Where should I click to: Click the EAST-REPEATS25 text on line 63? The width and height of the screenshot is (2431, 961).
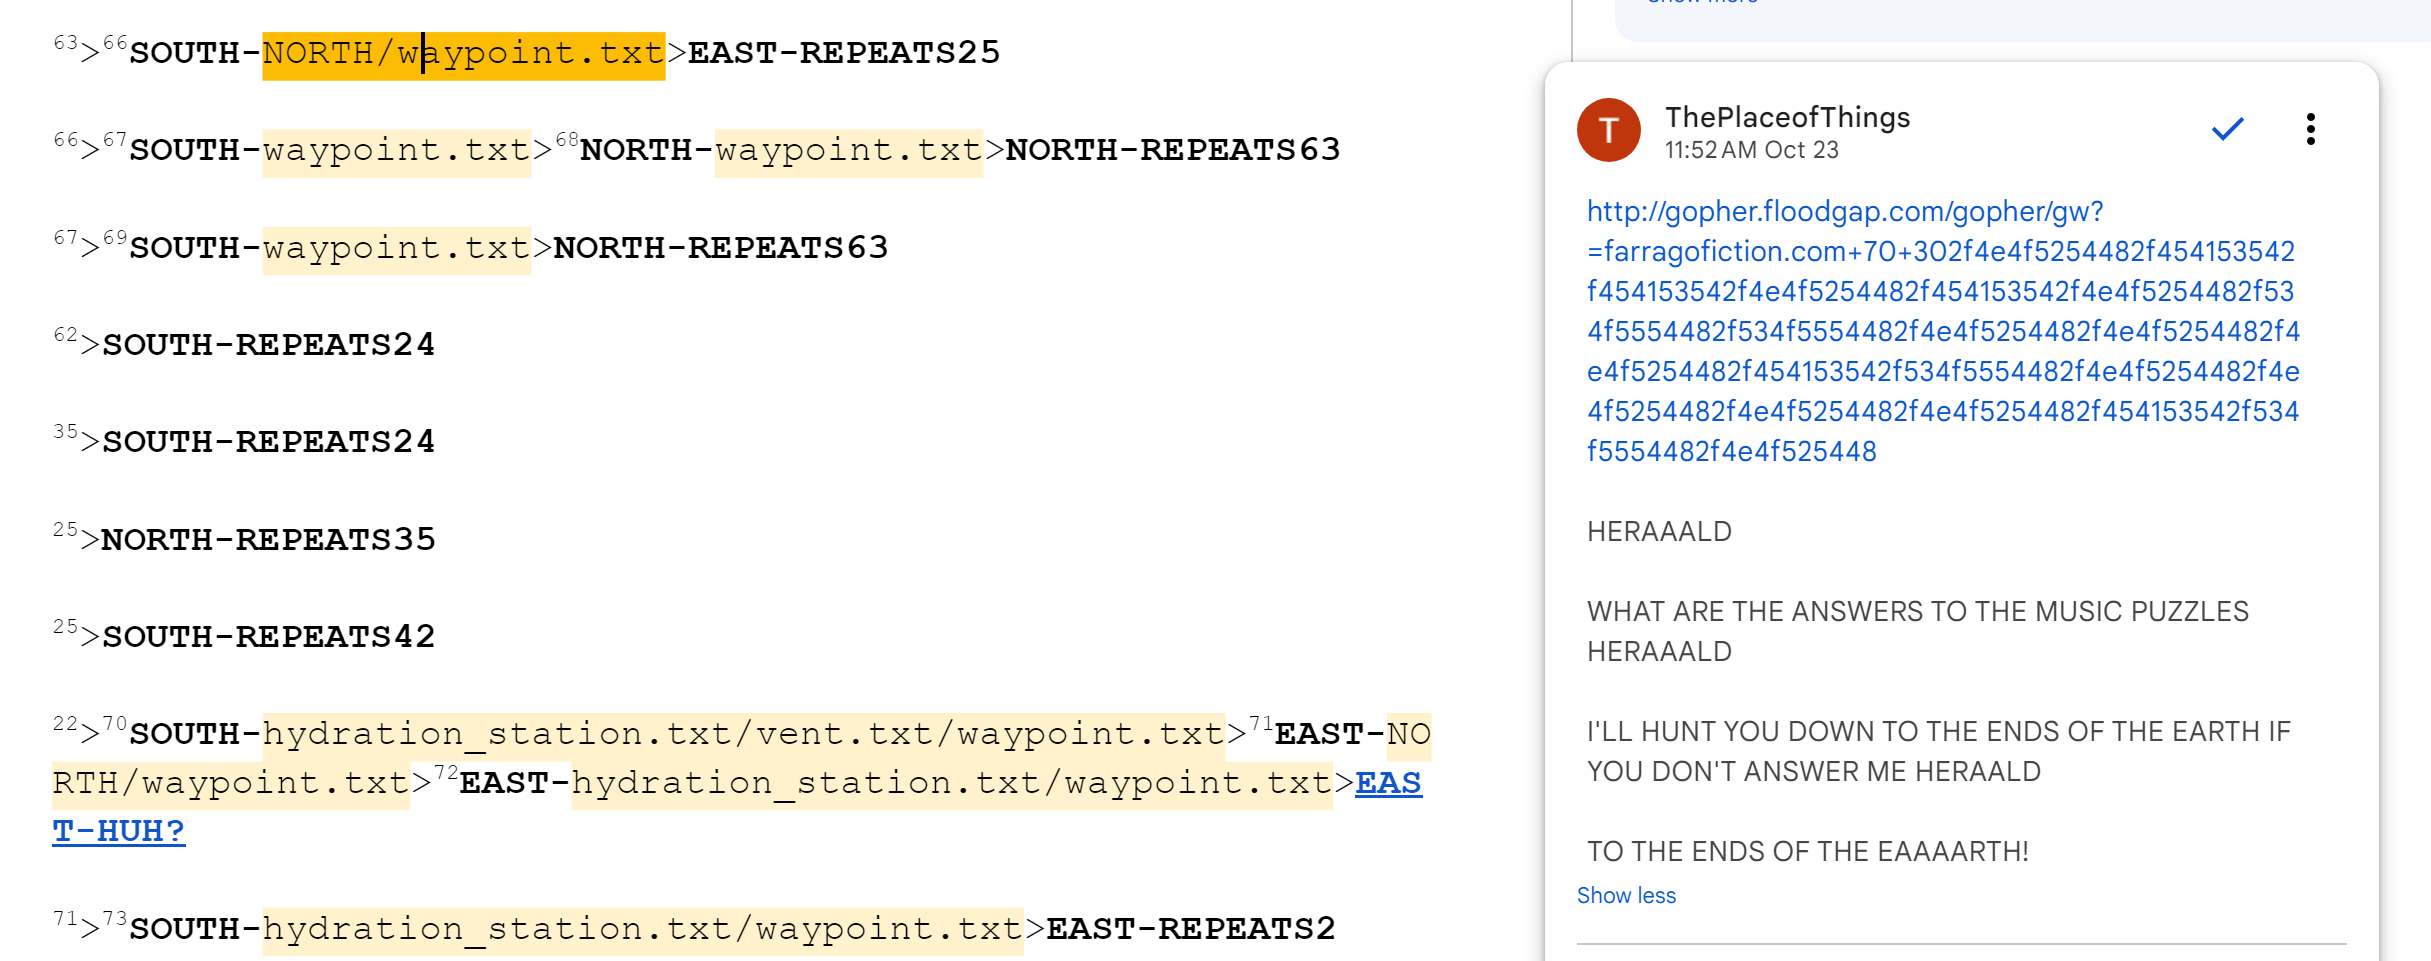pos(843,53)
